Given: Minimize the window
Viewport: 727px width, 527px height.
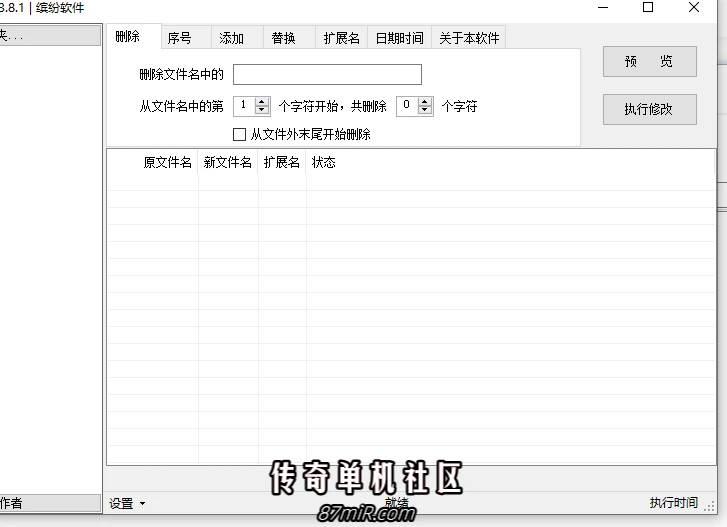Looking at the screenshot, I should tap(603, 7).
